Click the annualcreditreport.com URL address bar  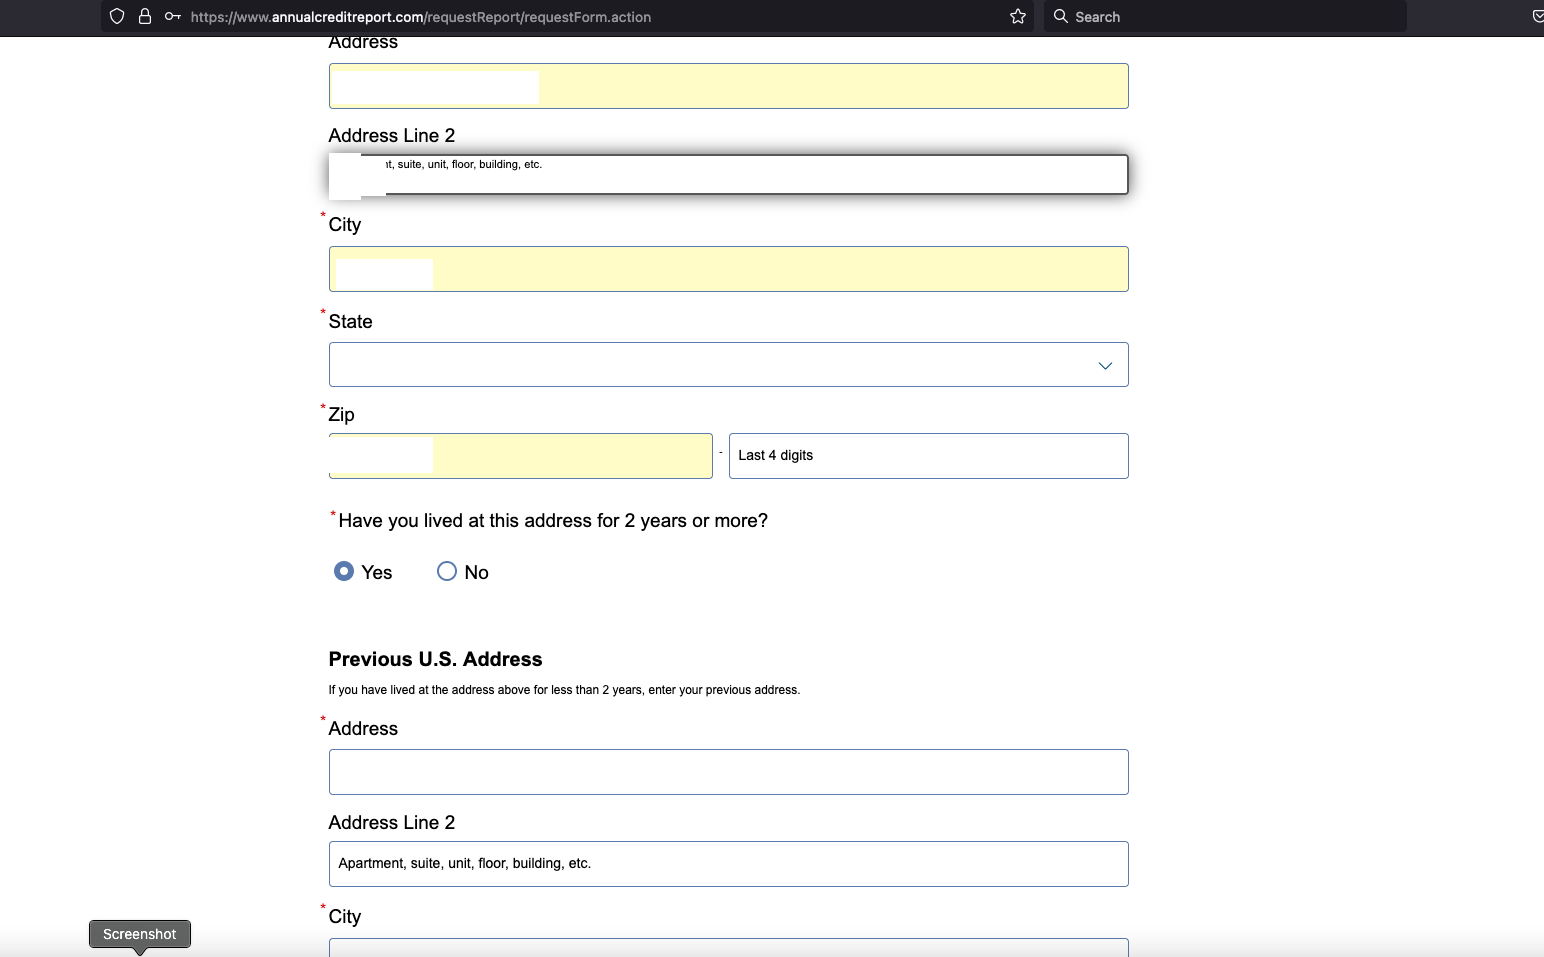coord(590,17)
